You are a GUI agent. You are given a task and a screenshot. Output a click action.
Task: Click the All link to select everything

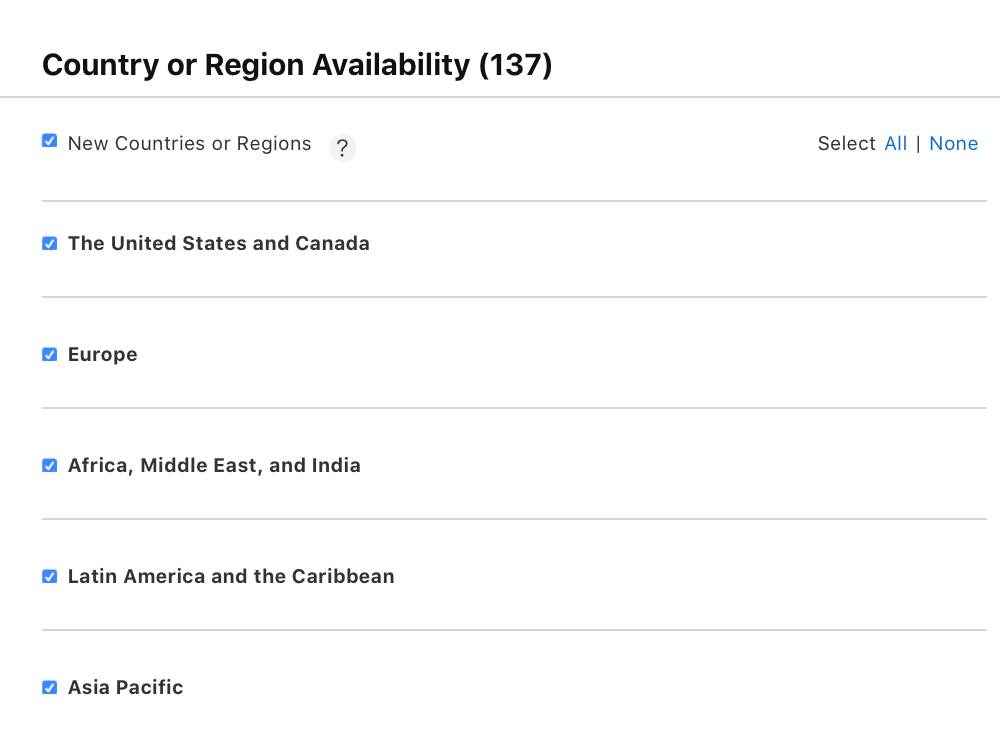coord(895,143)
